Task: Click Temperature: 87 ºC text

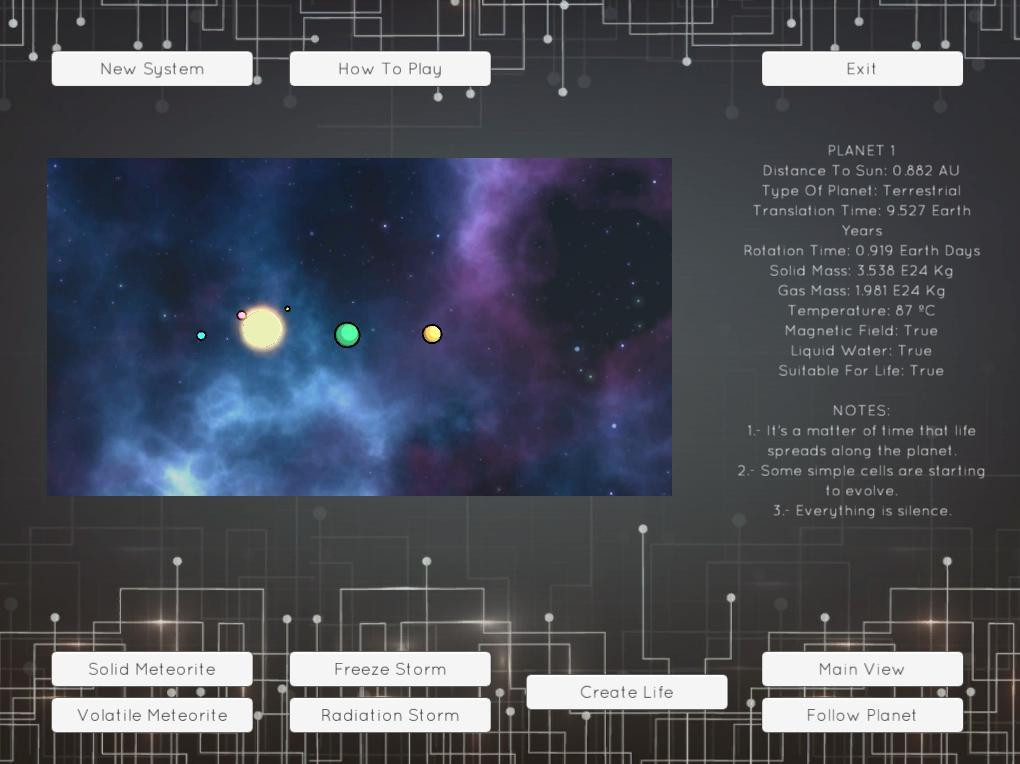Action: (x=861, y=310)
